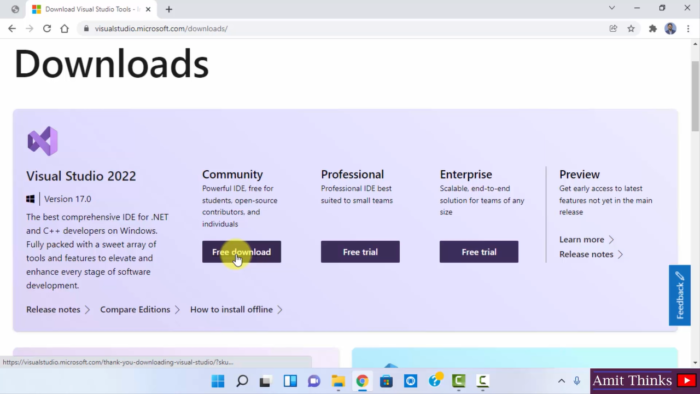Open taskbar Search magnifier
Screen dimensions: 700x394
[242, 381]
